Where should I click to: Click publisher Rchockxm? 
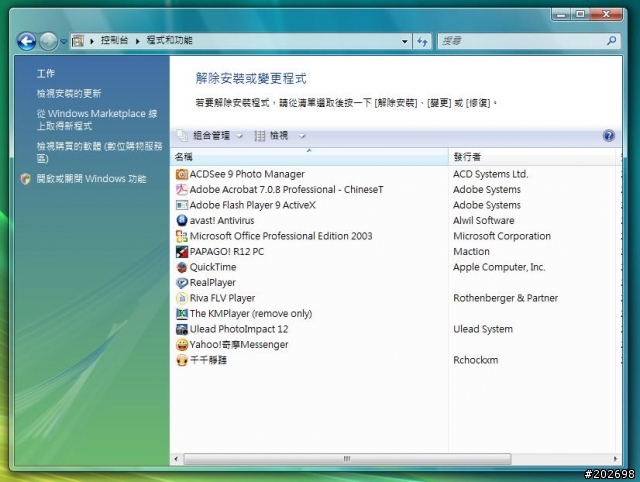tap(476, 360)
